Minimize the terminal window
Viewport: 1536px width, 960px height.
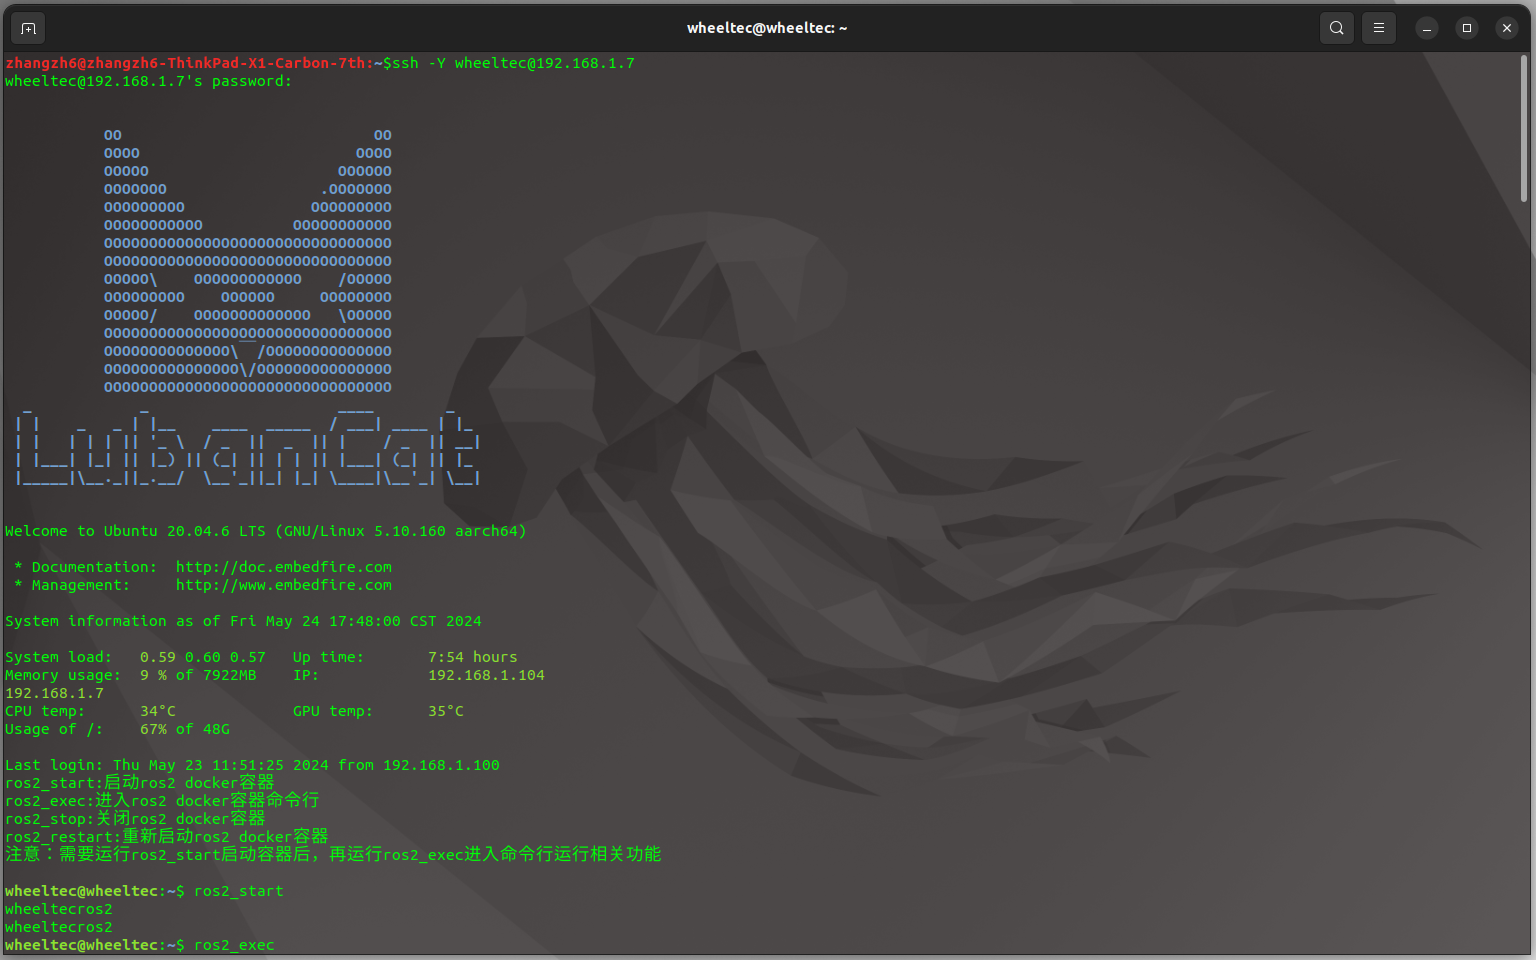pyautogui.click(x=1427, y=28)
